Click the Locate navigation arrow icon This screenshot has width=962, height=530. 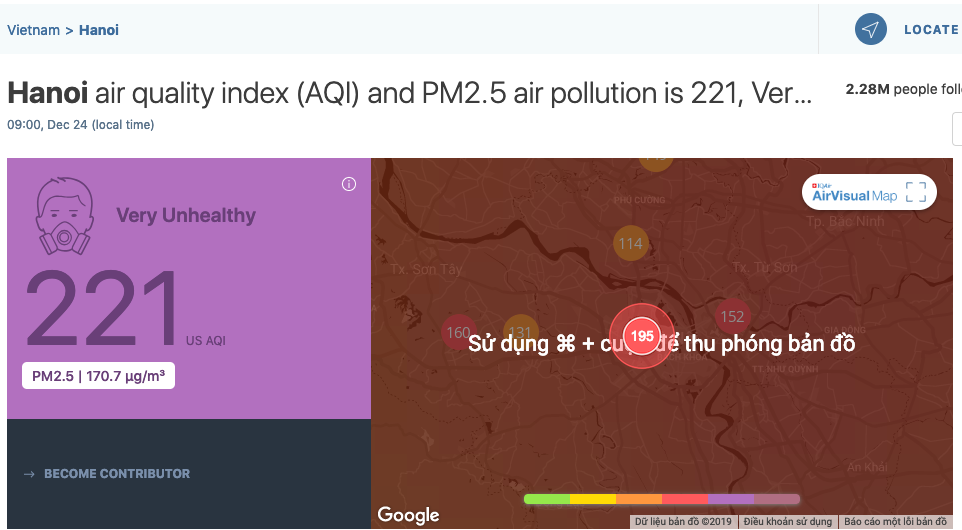click(x=871, y=29)
